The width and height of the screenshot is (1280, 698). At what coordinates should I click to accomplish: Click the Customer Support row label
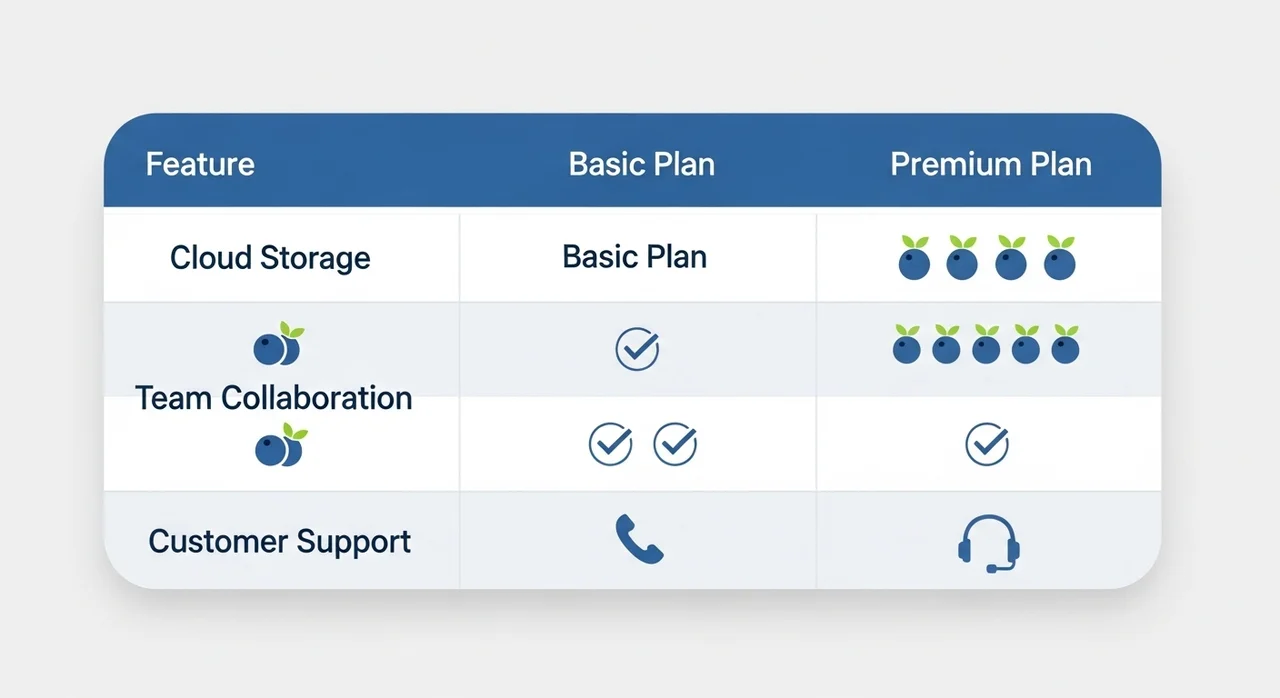(280, 542)
